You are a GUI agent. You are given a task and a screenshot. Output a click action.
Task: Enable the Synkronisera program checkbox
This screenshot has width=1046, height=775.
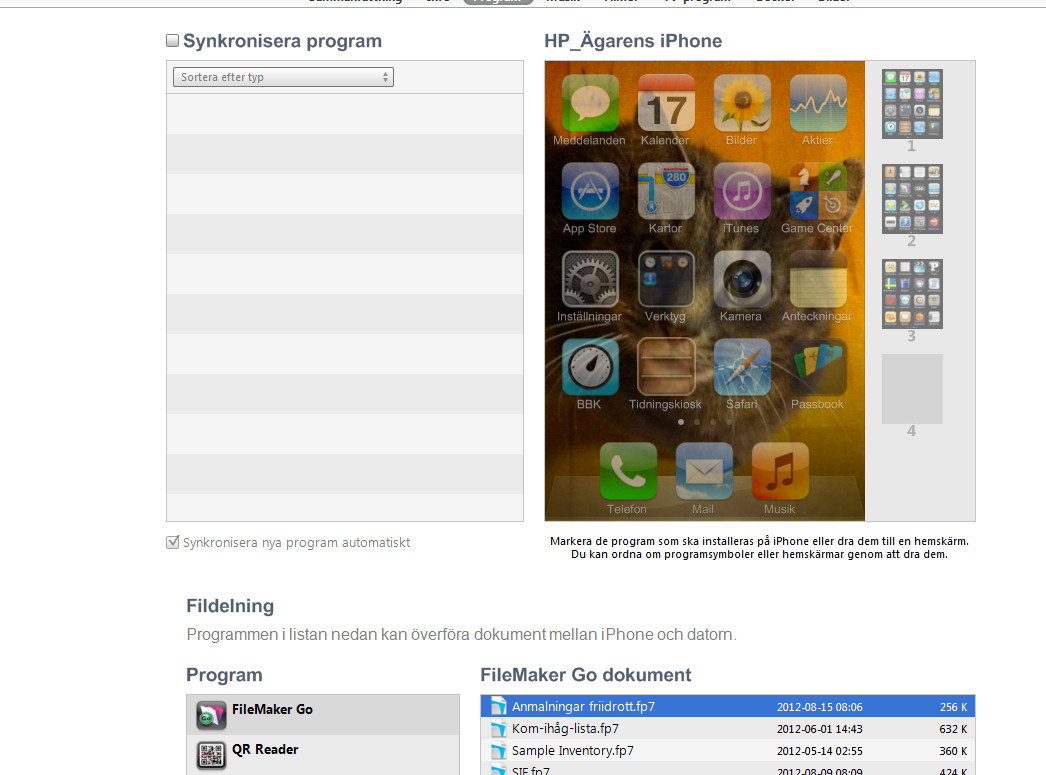[173, 41]
